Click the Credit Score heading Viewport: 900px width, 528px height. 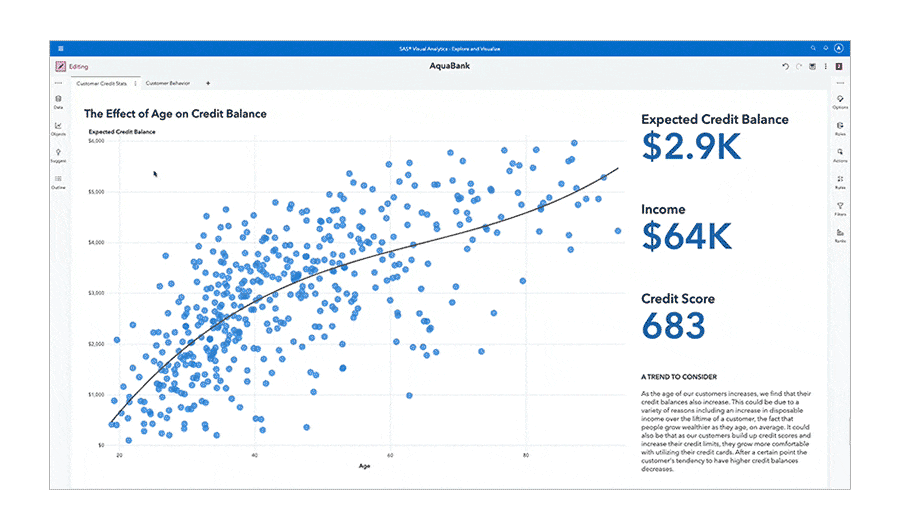[678, 299]
